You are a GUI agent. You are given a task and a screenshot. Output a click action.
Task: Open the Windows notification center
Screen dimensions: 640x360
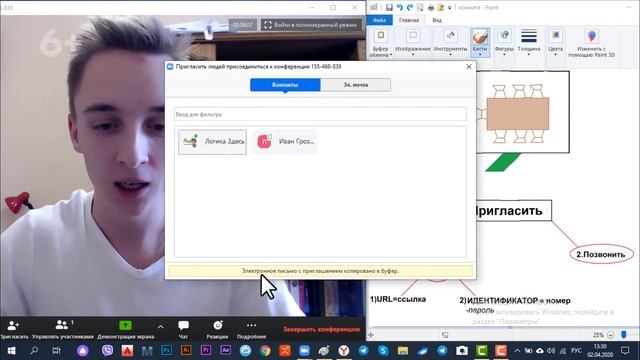(625, 351)
